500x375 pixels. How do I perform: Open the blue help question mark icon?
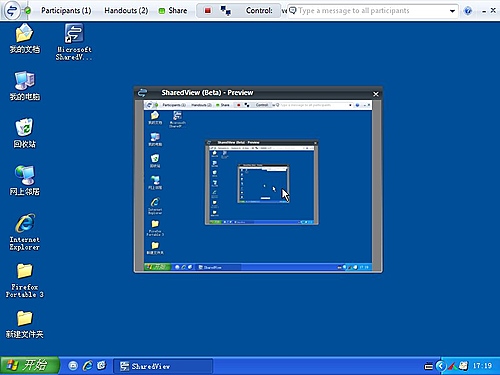pos(468,11)
